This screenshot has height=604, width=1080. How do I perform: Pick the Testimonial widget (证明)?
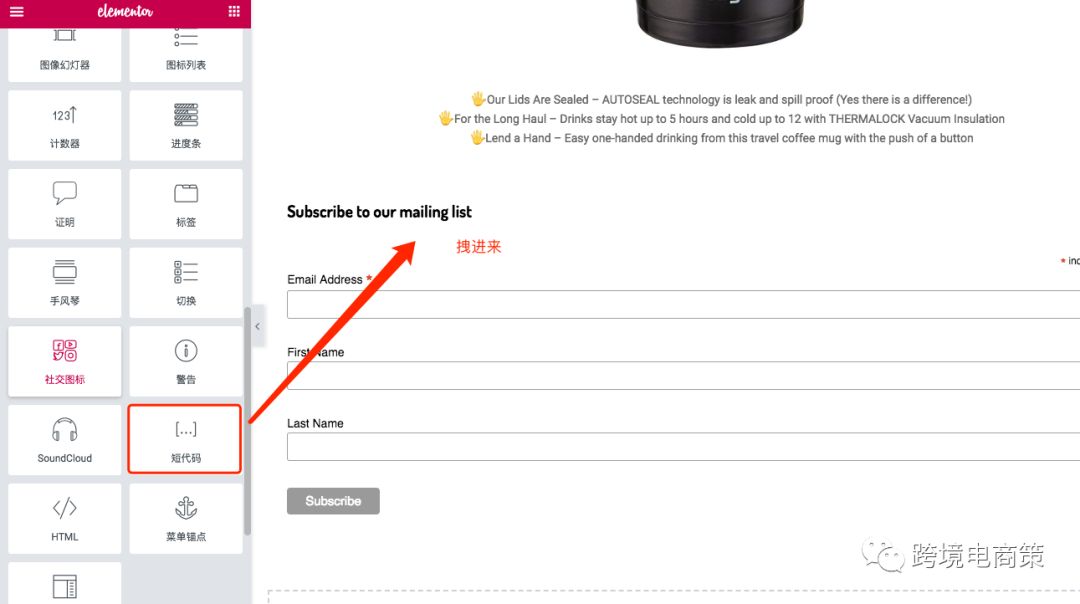tap(65, 204)
